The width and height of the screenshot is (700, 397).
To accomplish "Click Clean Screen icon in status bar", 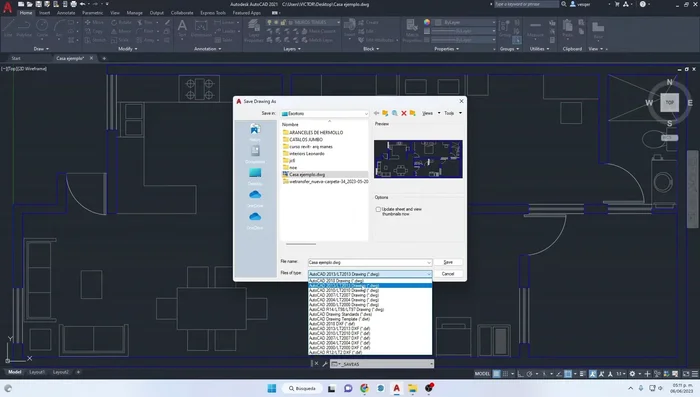I will click(686, 374).
